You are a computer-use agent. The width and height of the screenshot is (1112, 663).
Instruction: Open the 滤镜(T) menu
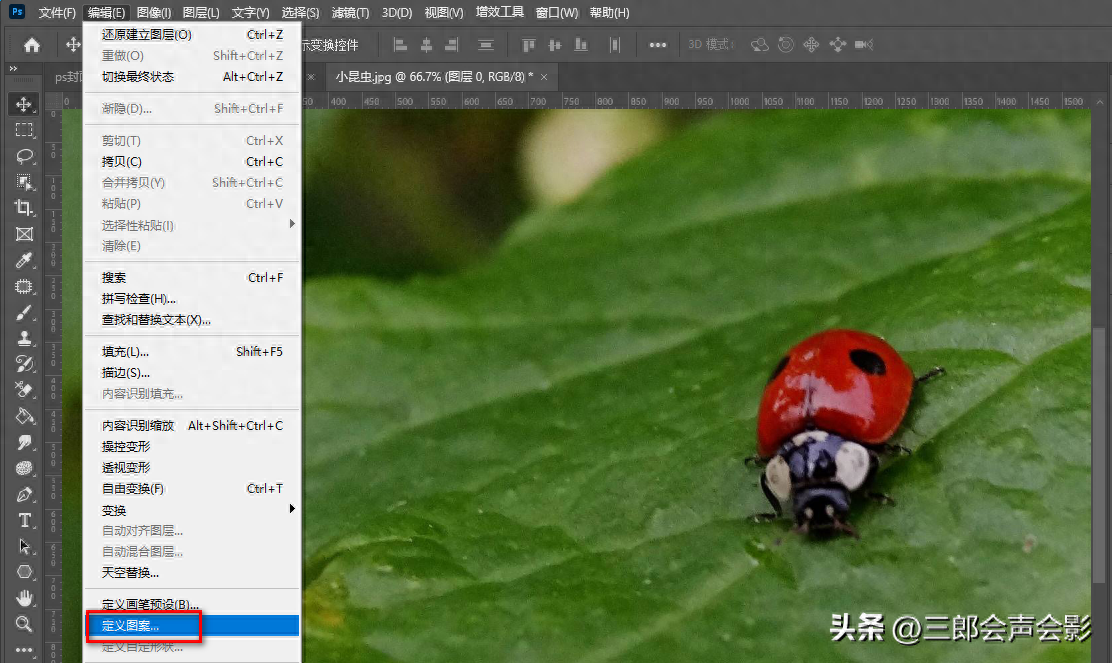(x=350, y=13)
